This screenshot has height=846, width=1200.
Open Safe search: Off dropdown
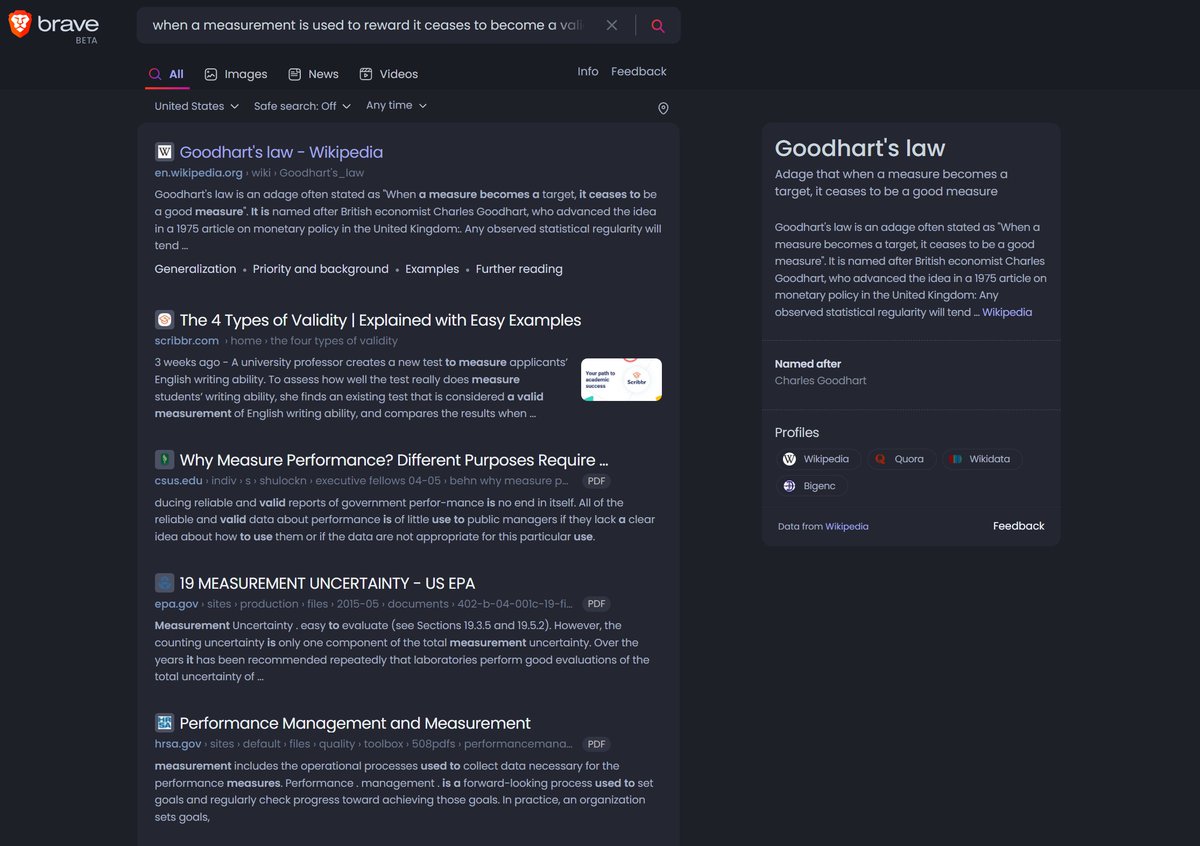(303, 106)
